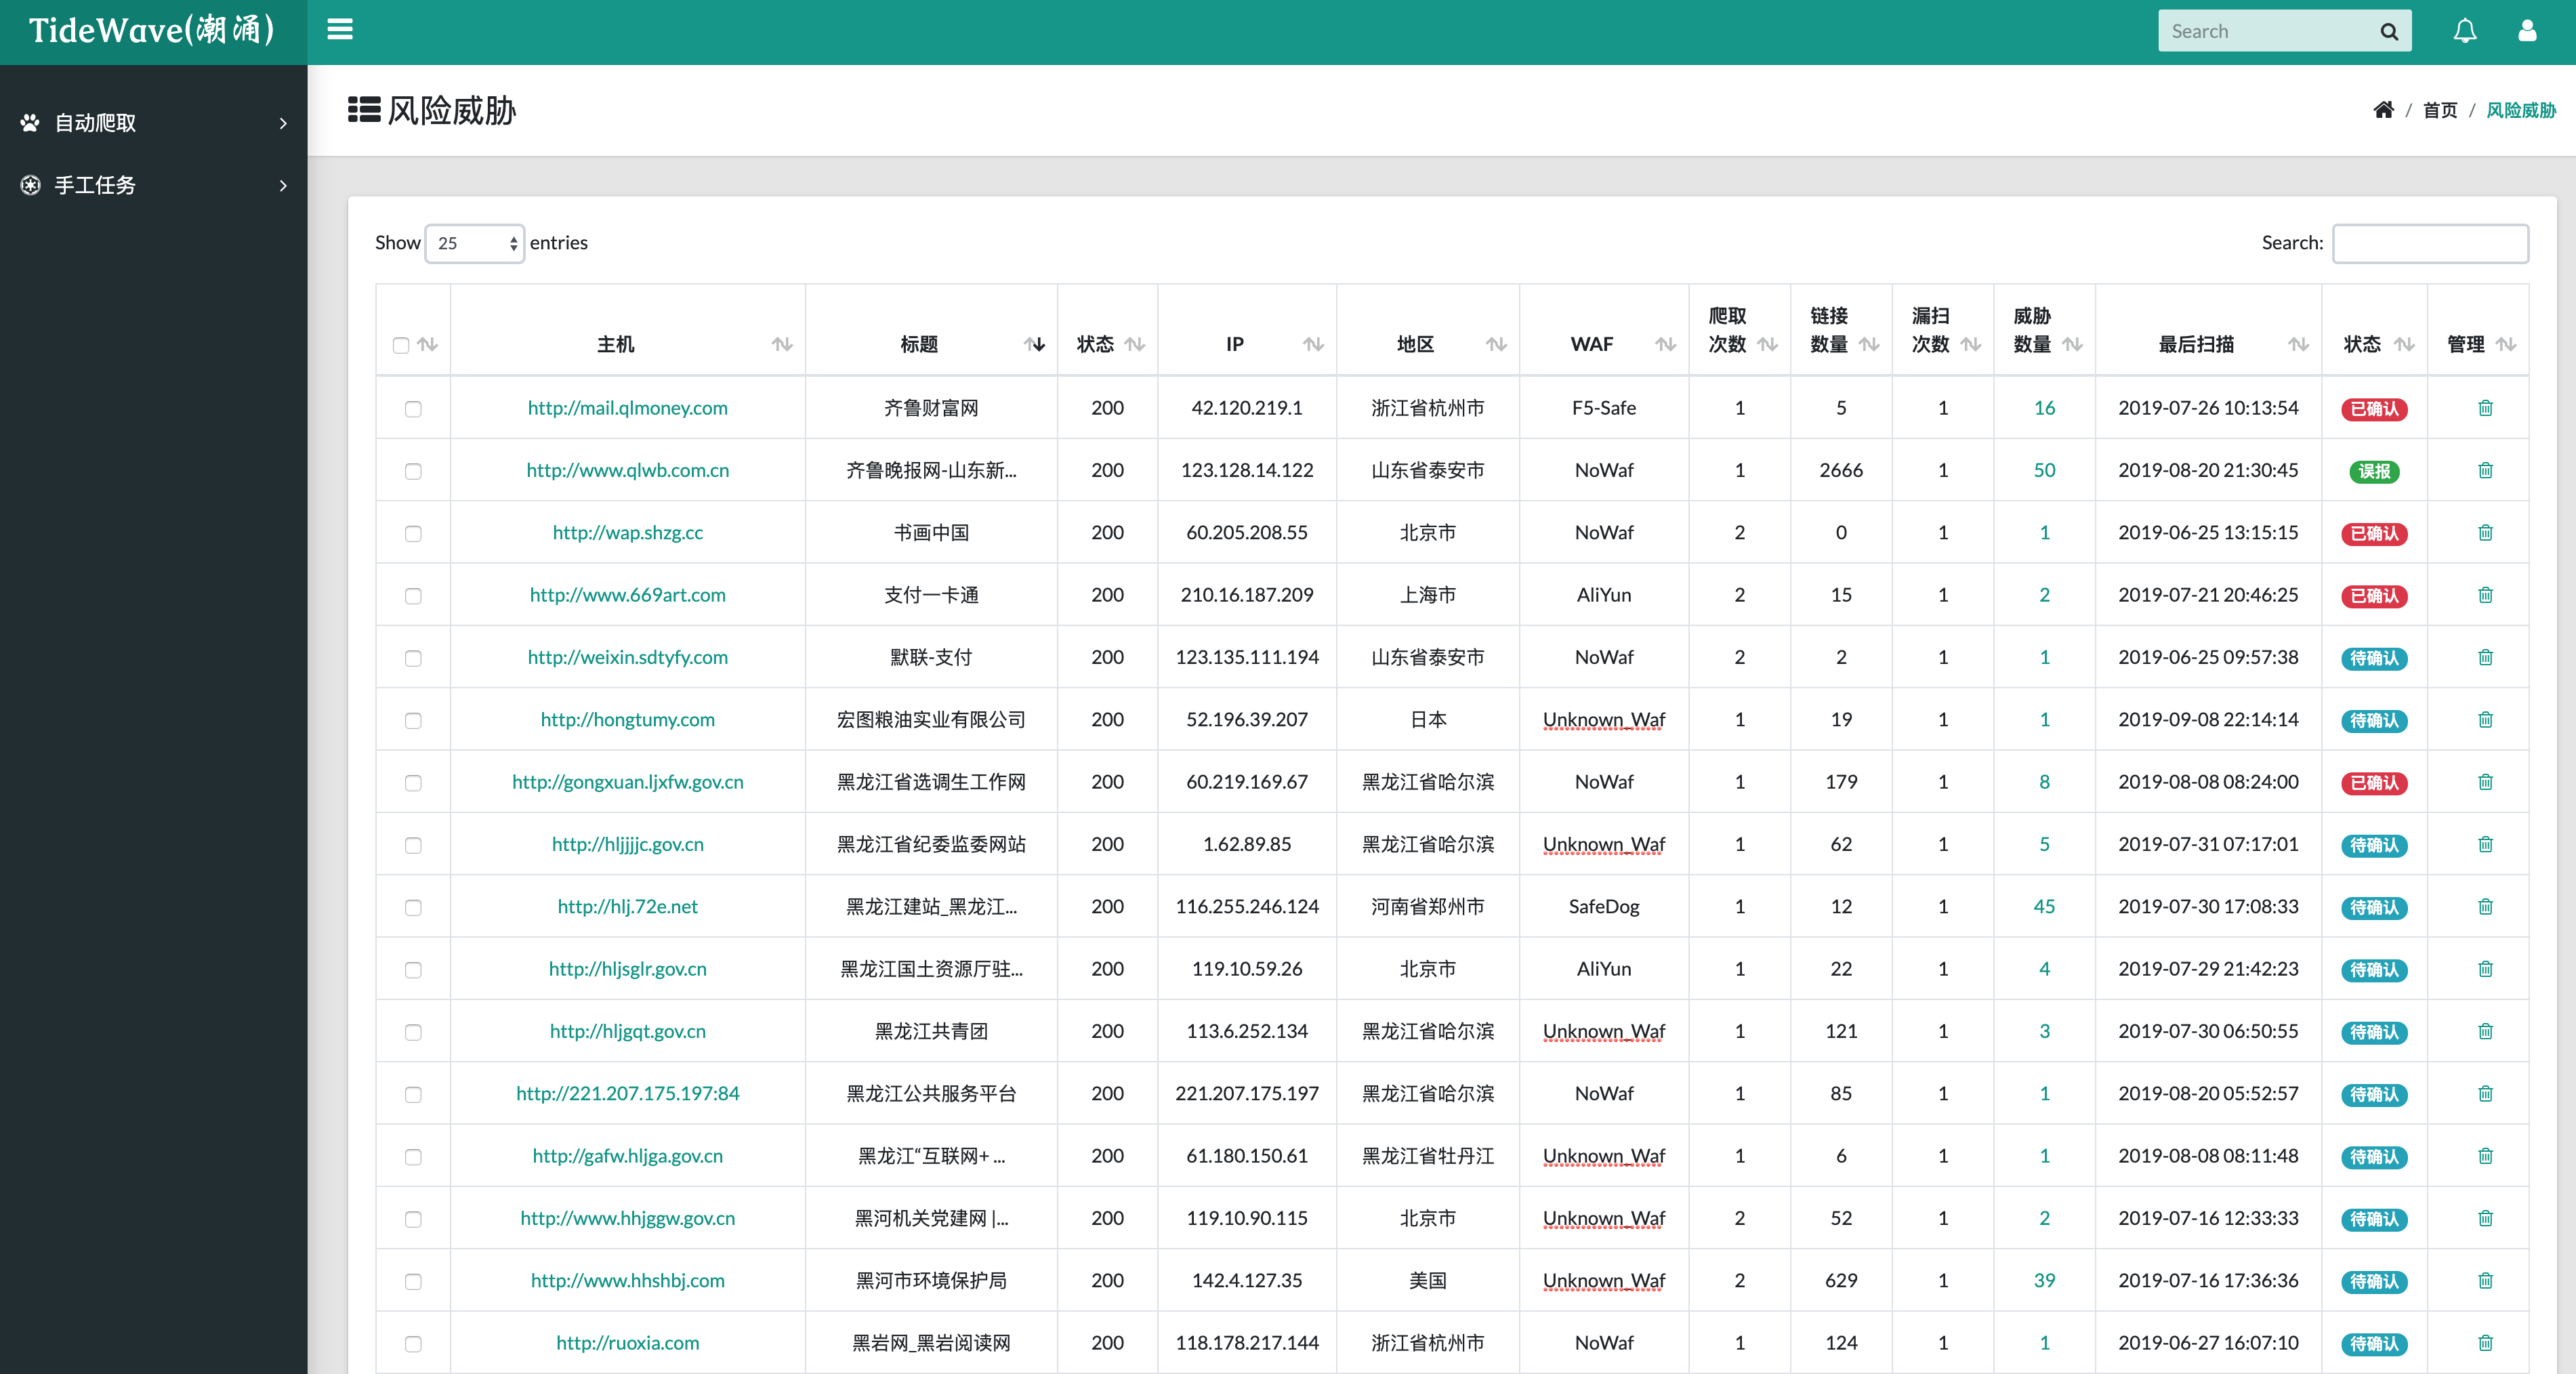2576x1374 pixels.
Task: Click trash icon for hongtumy.com row
Action: tap(2485, 720)
